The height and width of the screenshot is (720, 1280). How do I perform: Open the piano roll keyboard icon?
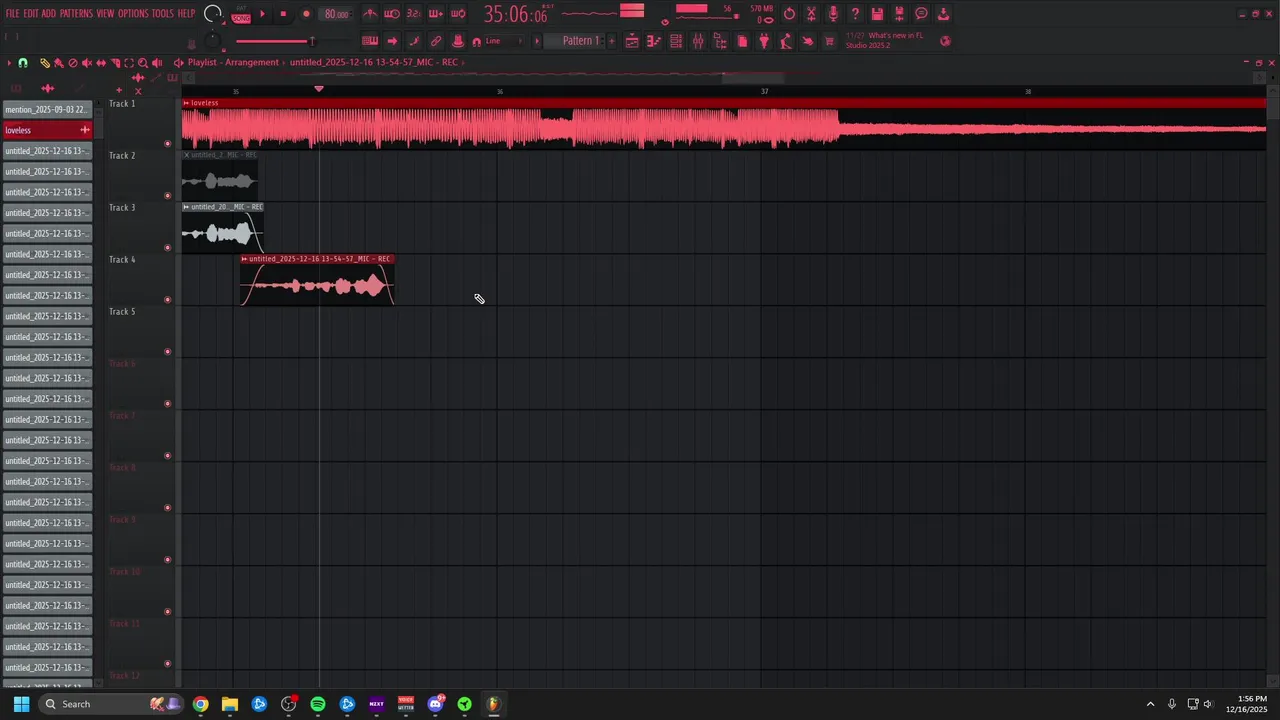click(655, 41)
